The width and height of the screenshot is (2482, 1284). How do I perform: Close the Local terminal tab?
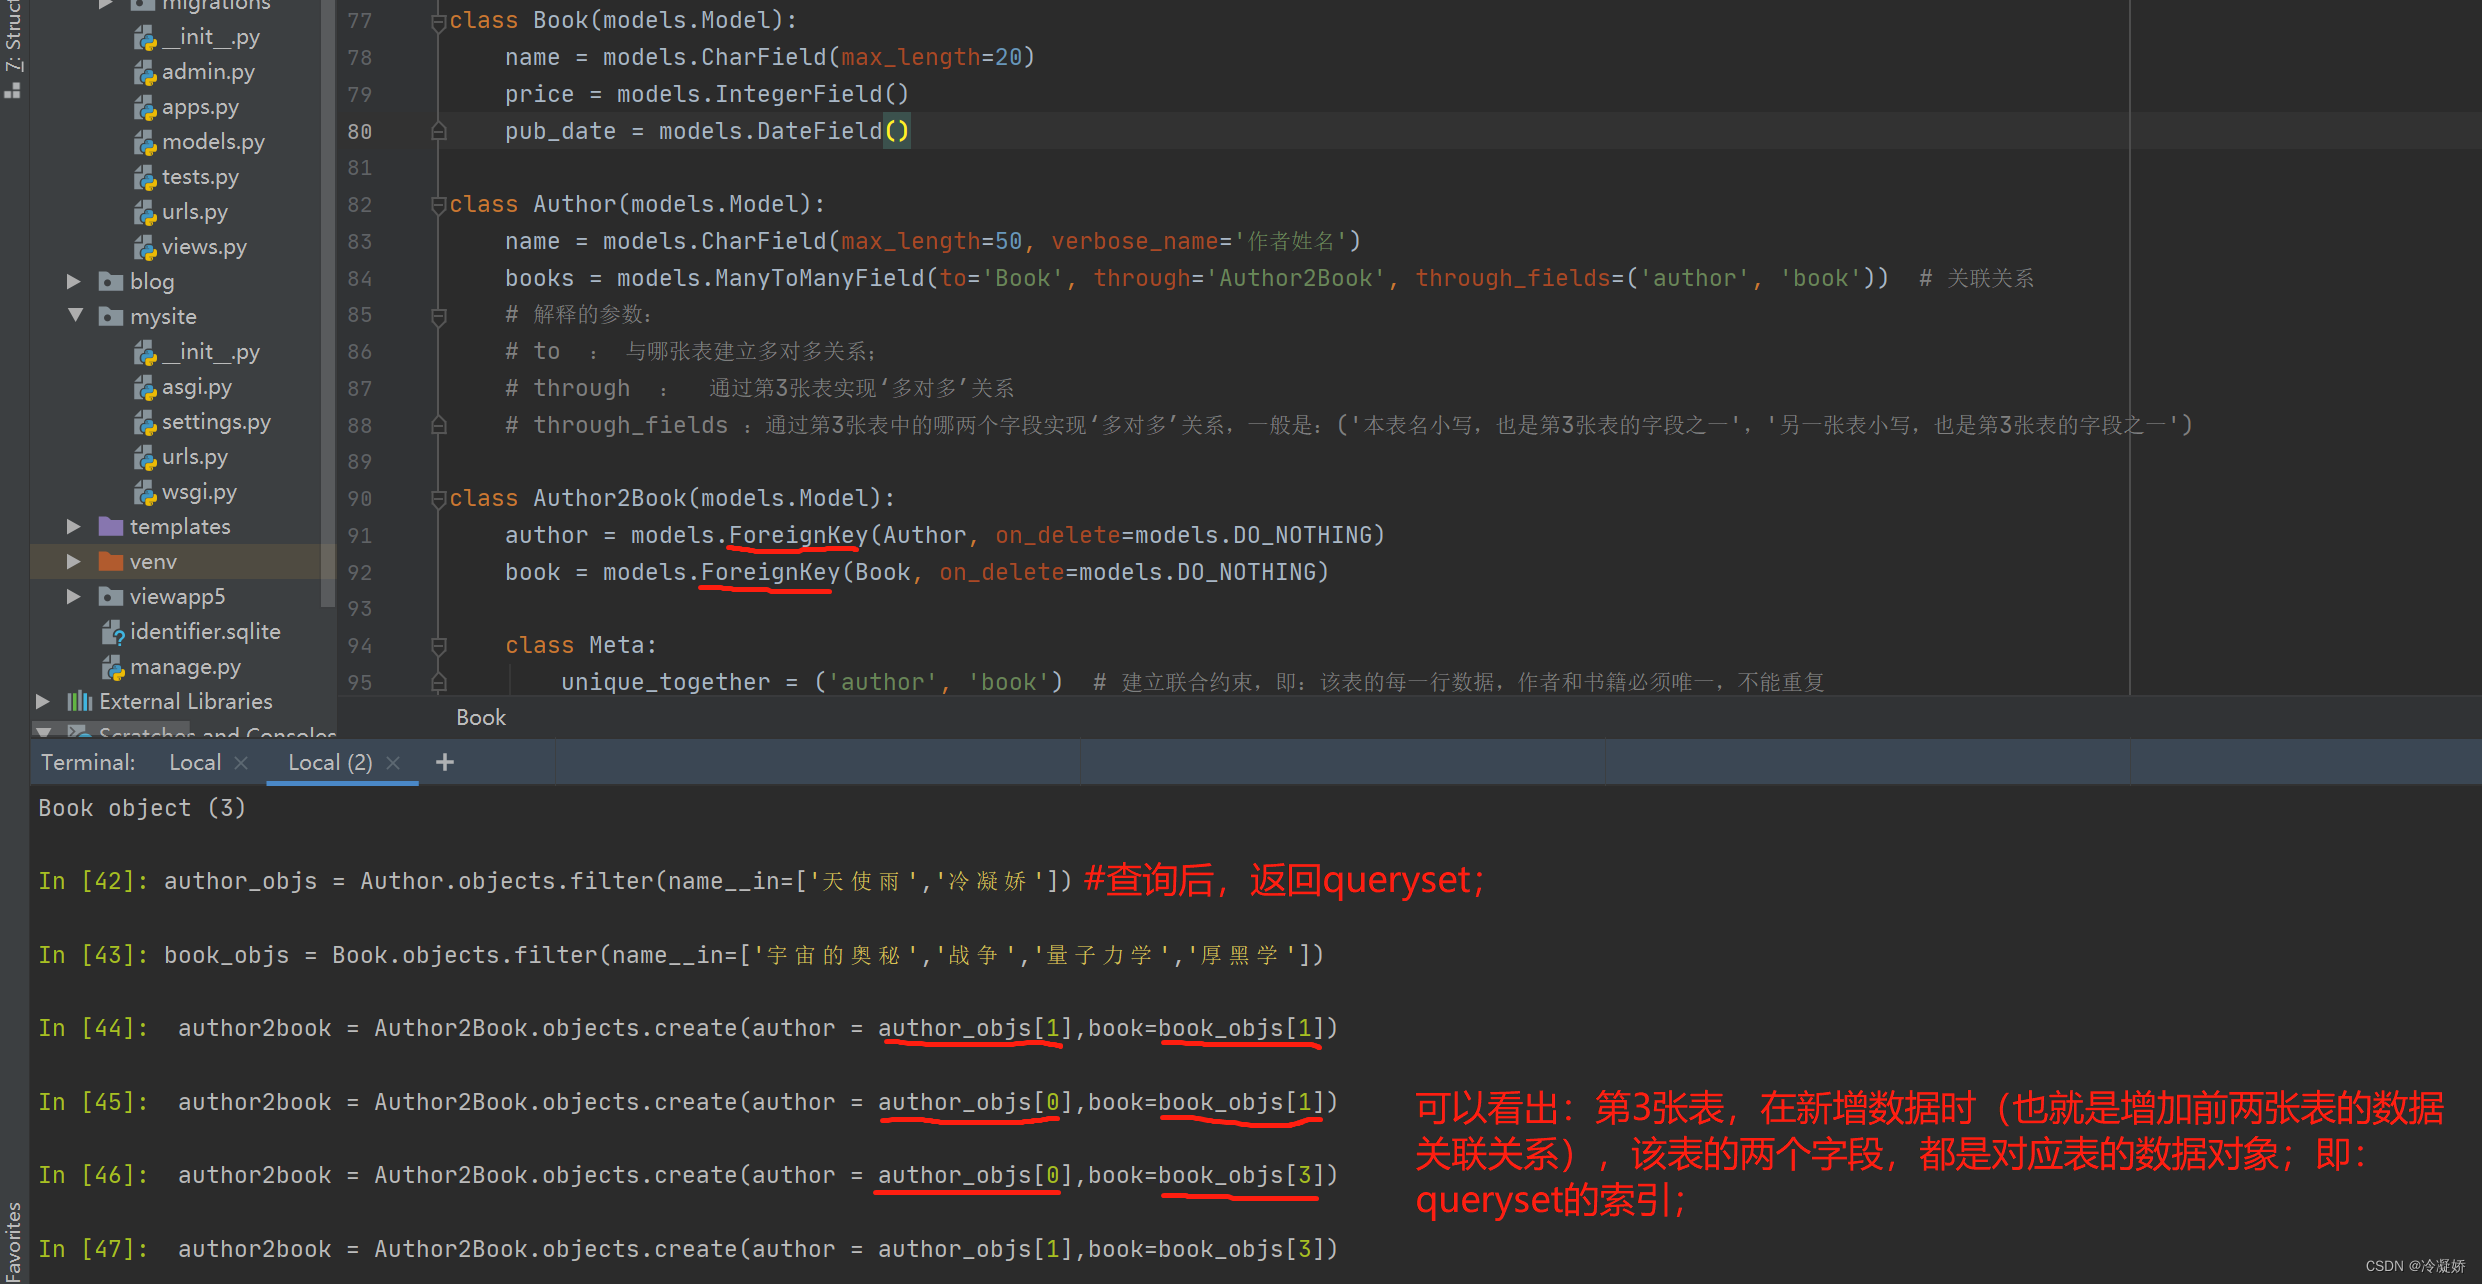(x=241, y=763)
